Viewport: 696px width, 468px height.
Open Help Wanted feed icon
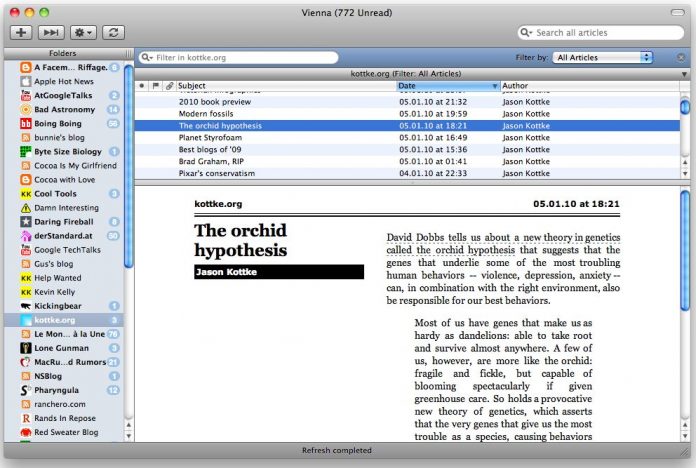pyautogui.click(x=26, y=278)
